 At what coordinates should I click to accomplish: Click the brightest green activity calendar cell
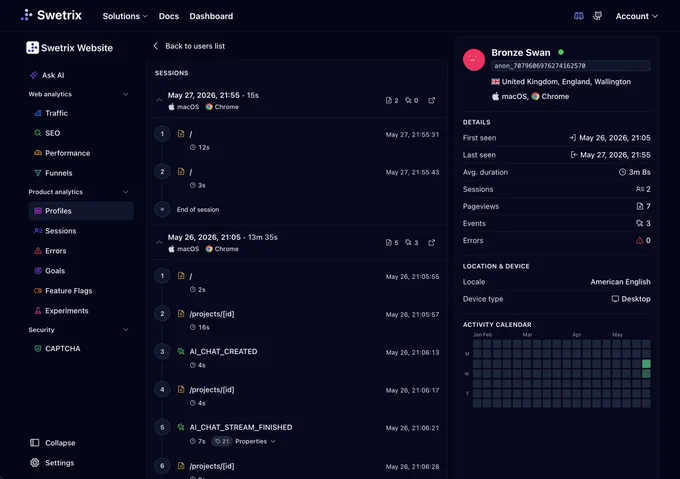(646, 364)
